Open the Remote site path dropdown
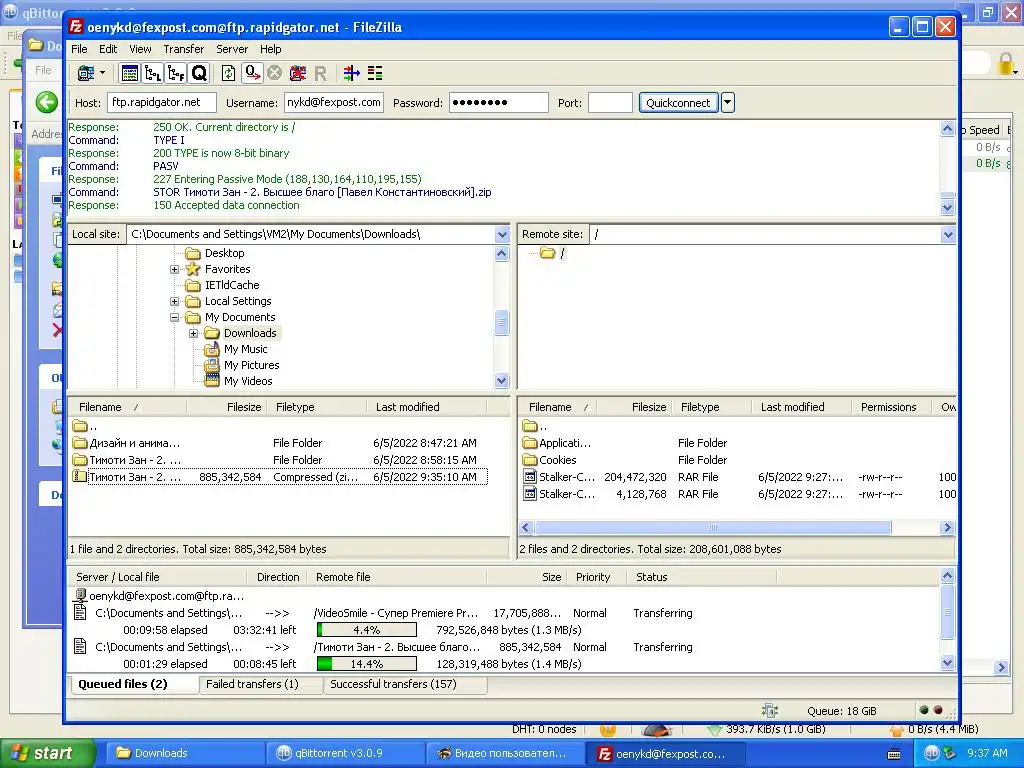 pos(948,234)
